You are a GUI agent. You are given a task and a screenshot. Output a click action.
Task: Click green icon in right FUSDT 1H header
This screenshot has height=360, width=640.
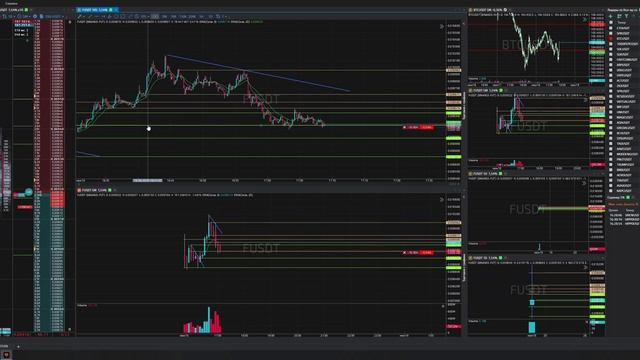click(x=500, y=173)
